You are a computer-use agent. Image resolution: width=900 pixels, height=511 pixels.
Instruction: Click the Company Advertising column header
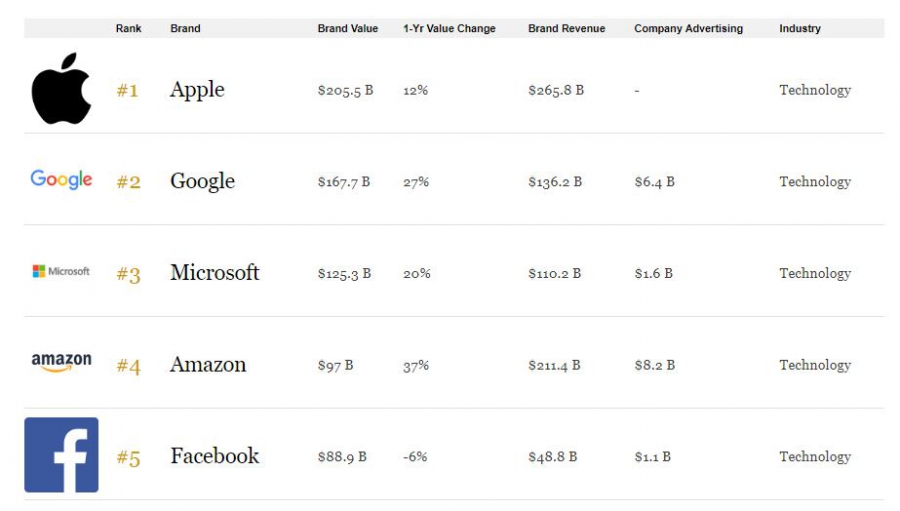688,28
